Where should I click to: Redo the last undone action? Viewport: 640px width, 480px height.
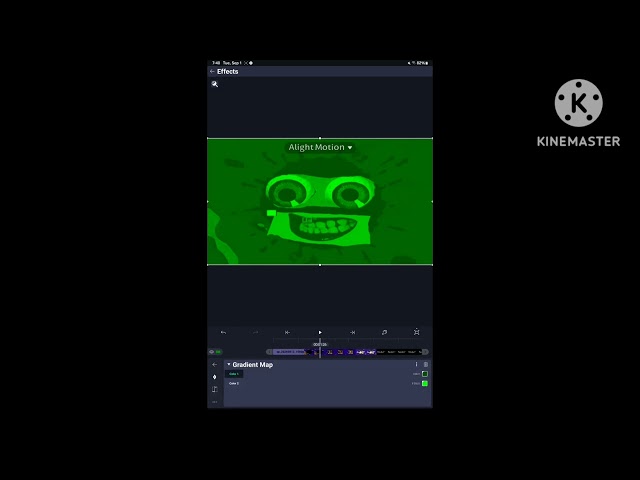pyautogui.click(x=256, y=332)
